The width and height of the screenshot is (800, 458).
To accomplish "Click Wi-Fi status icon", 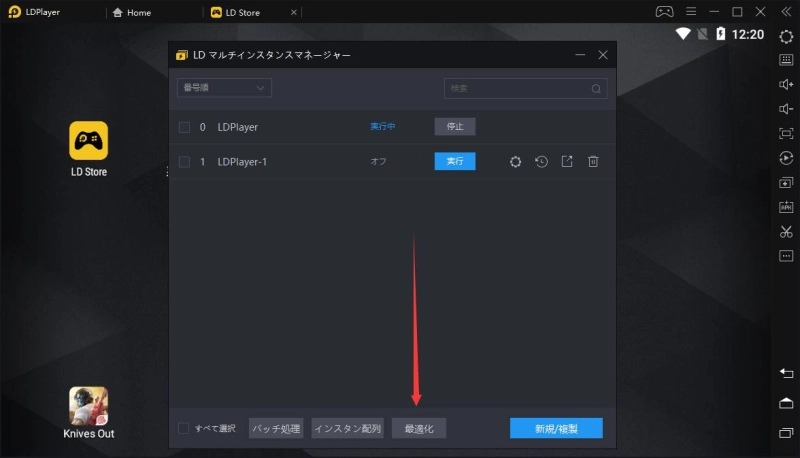I will (683, 34).
